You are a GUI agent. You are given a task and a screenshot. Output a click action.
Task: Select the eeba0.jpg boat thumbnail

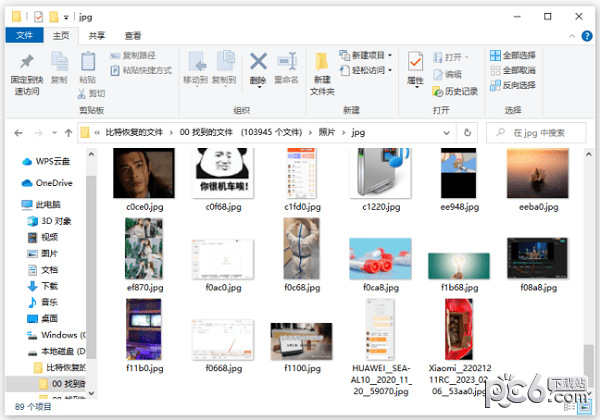click(538, 173)
